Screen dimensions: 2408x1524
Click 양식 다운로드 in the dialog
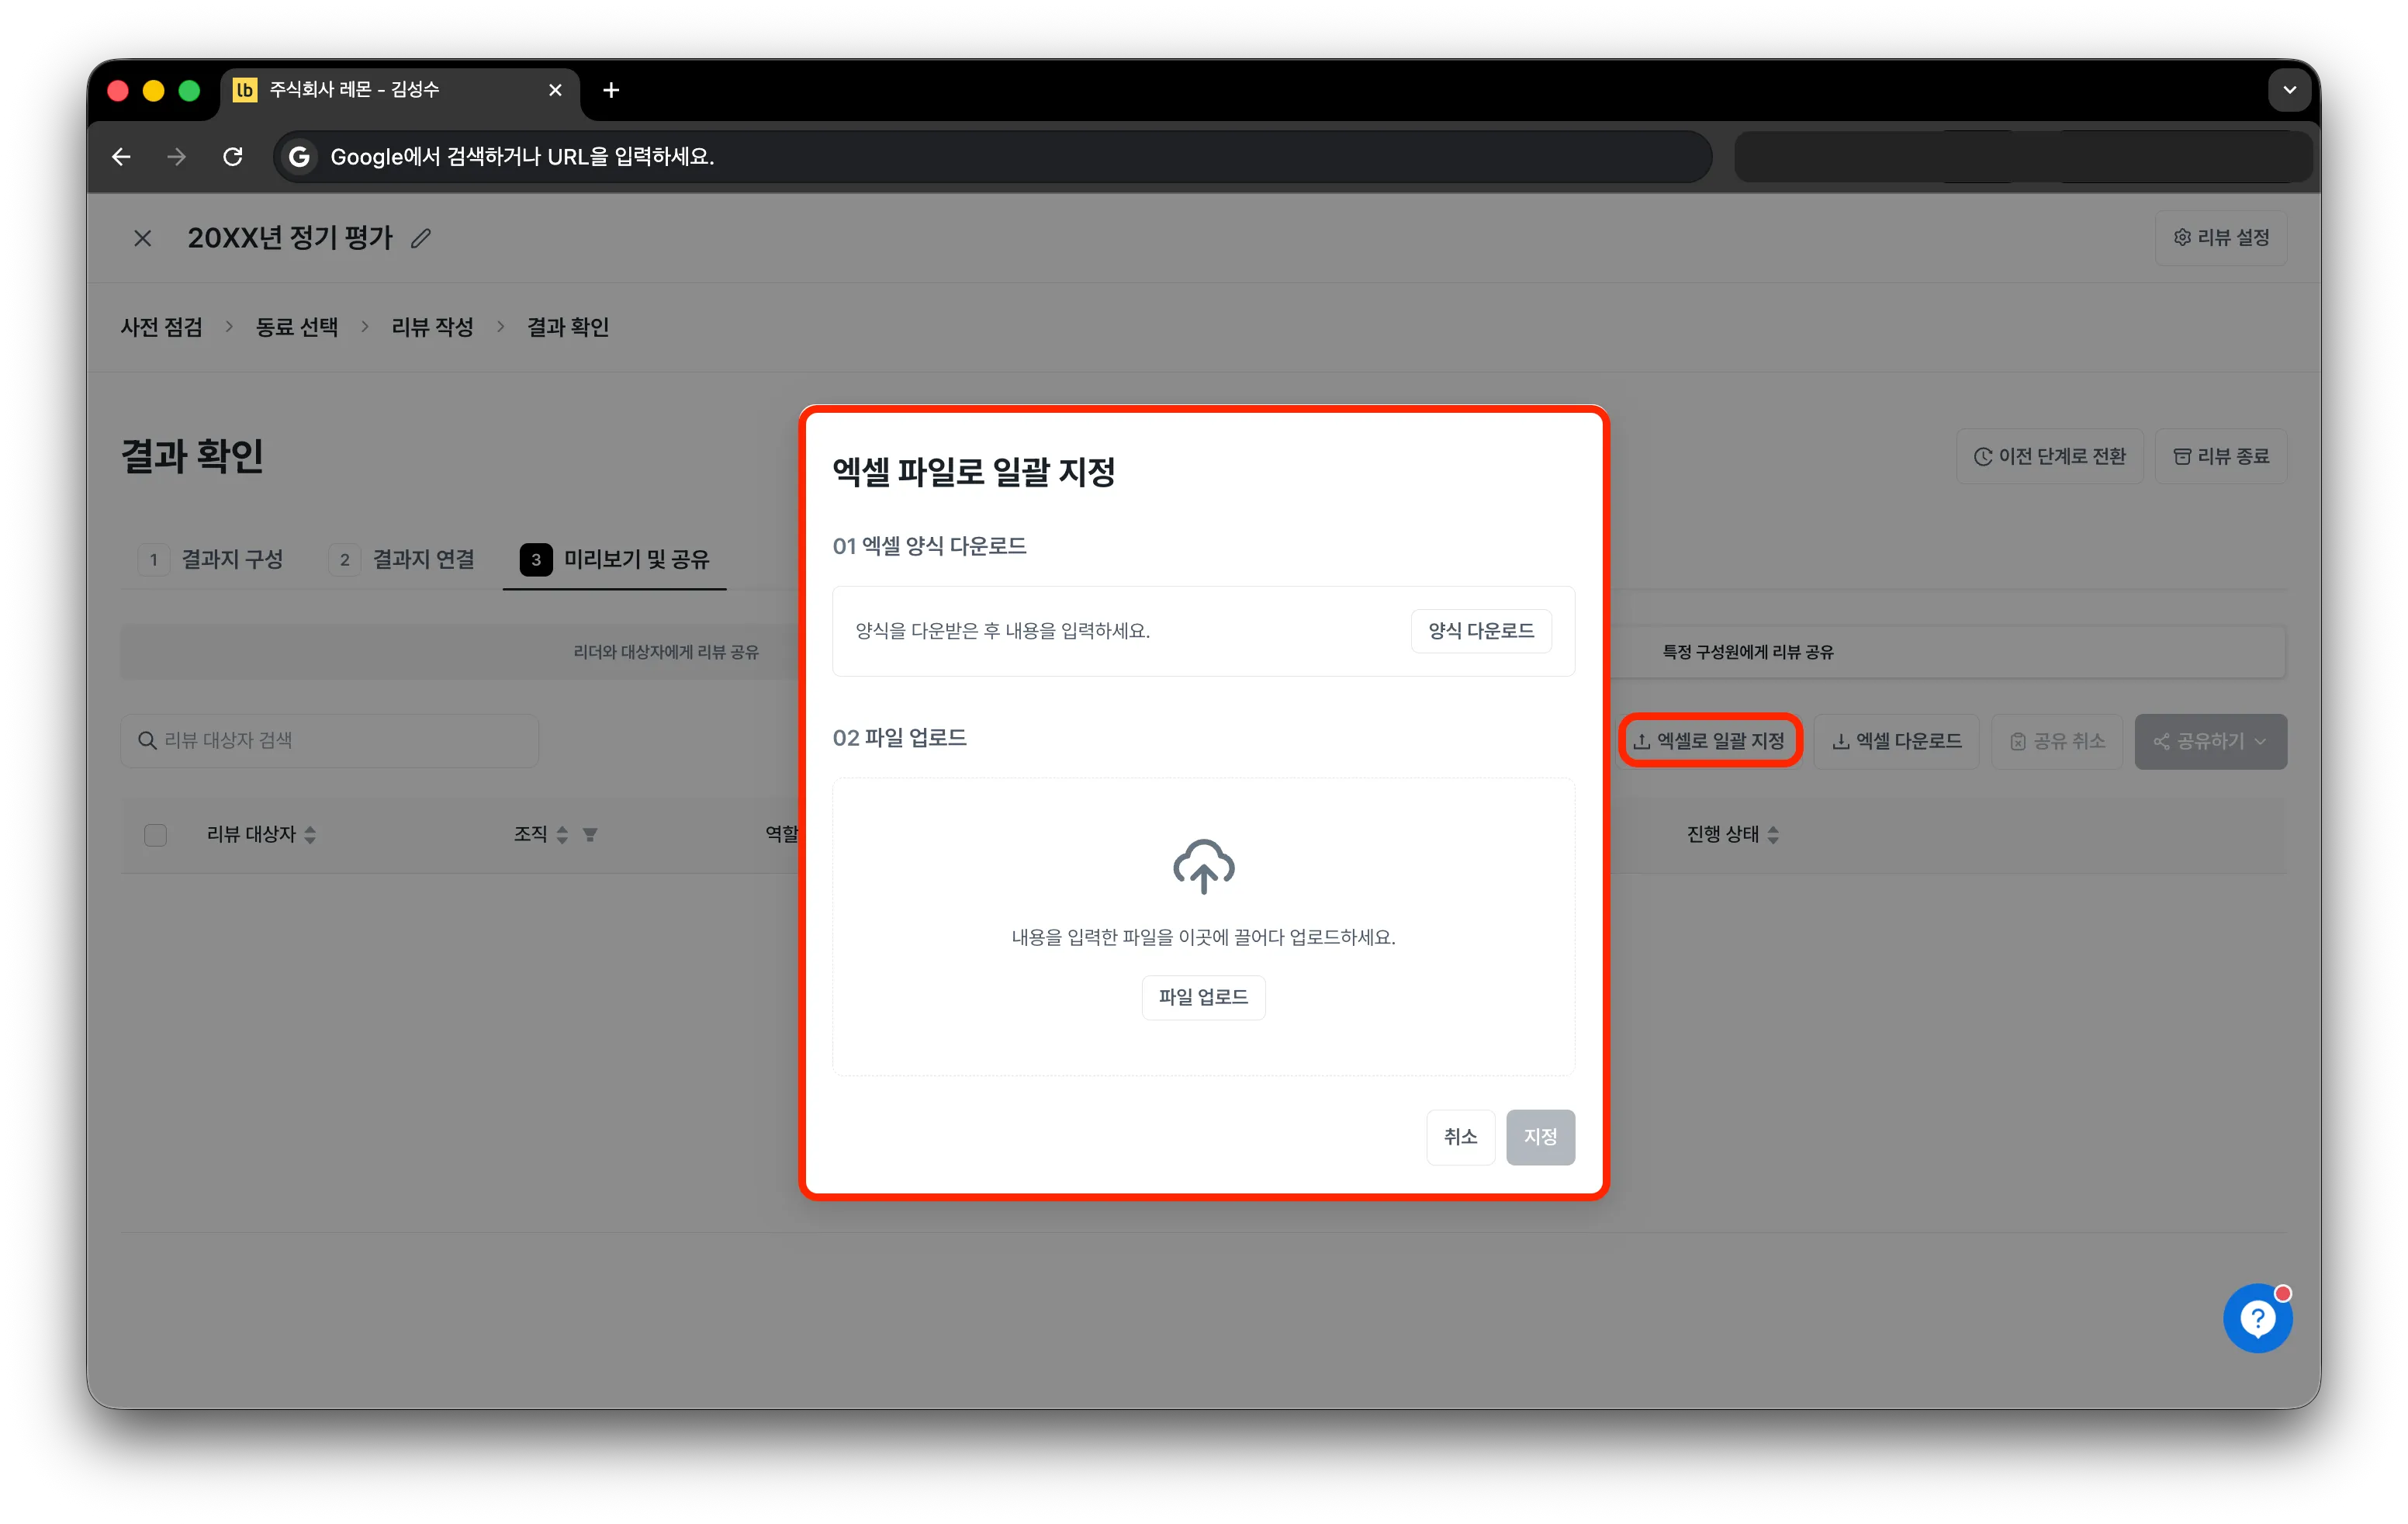coord(1481,631)
